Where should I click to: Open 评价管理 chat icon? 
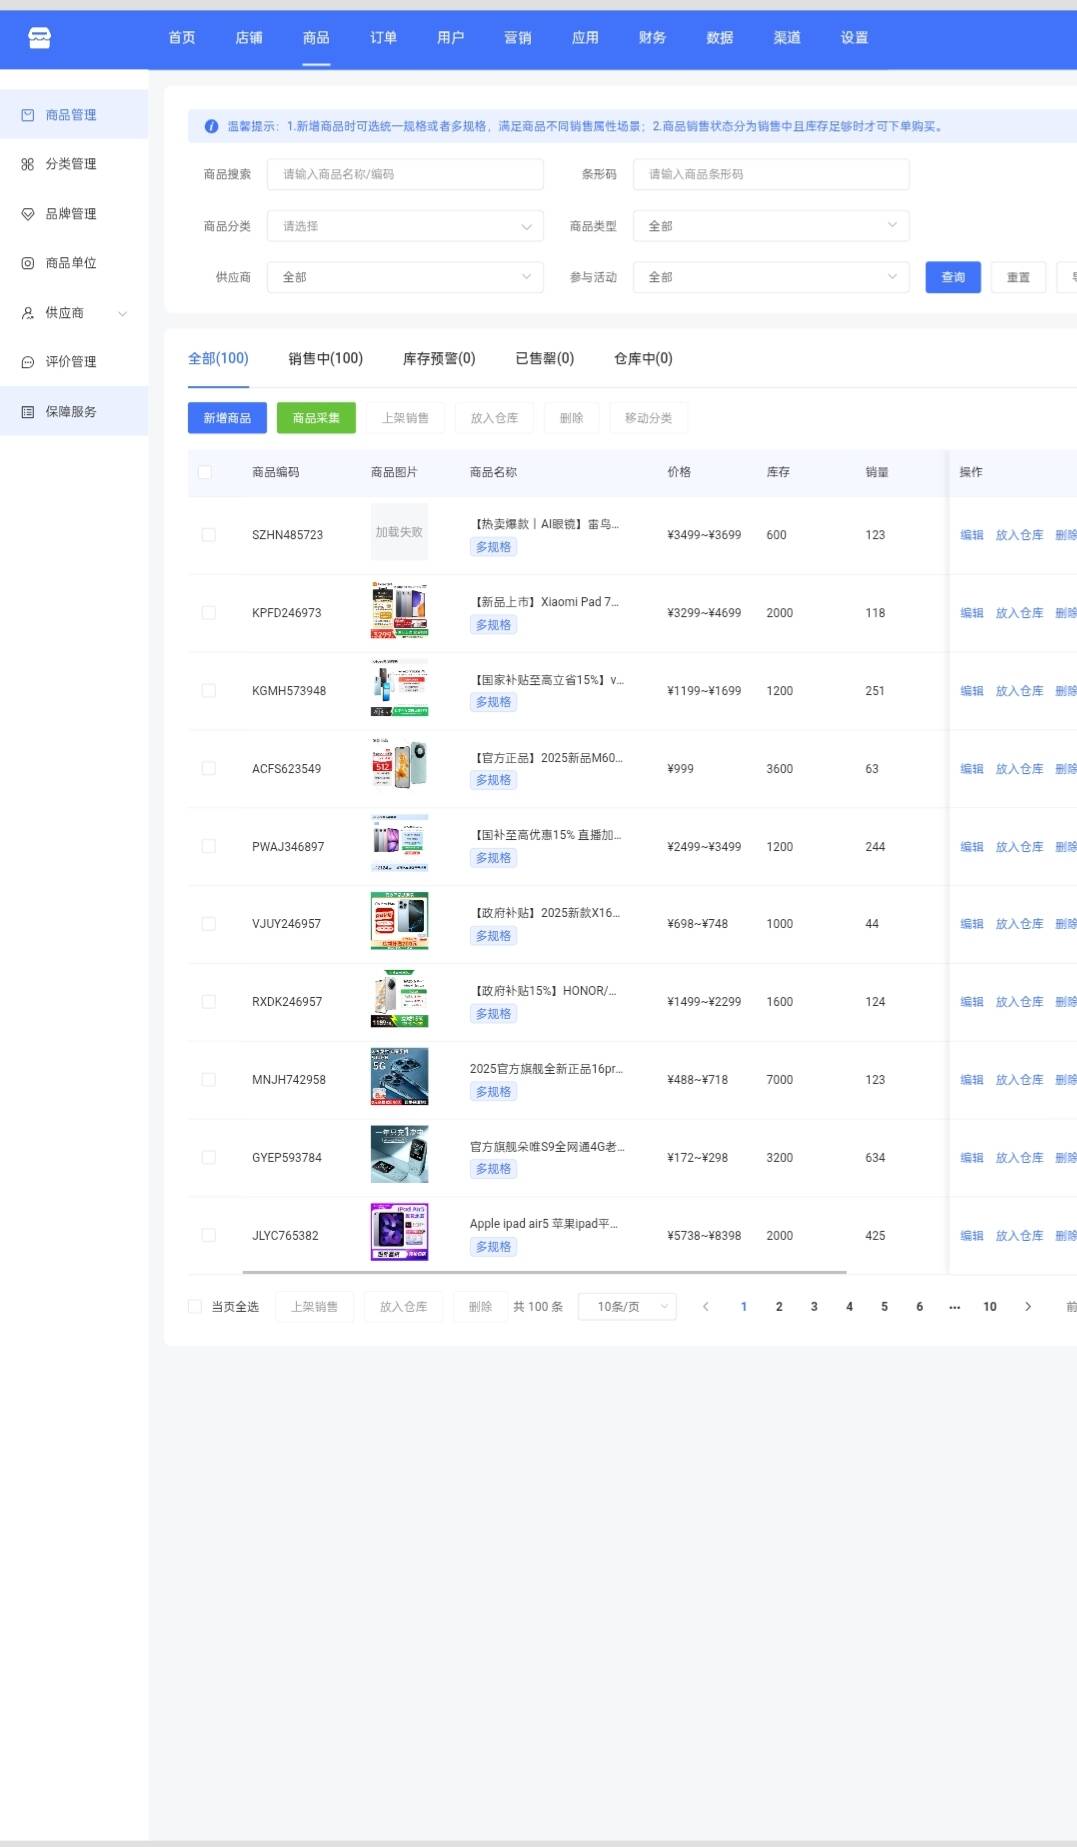[28, 362]
